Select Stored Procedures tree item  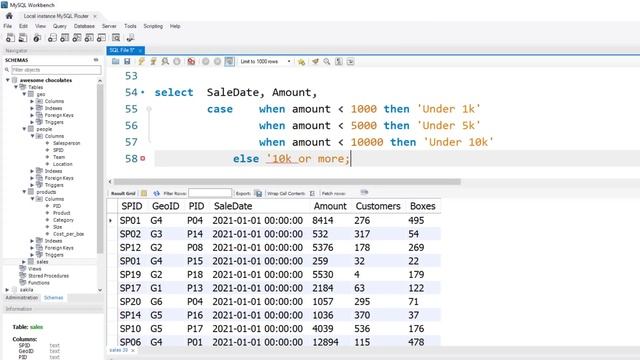48,276
